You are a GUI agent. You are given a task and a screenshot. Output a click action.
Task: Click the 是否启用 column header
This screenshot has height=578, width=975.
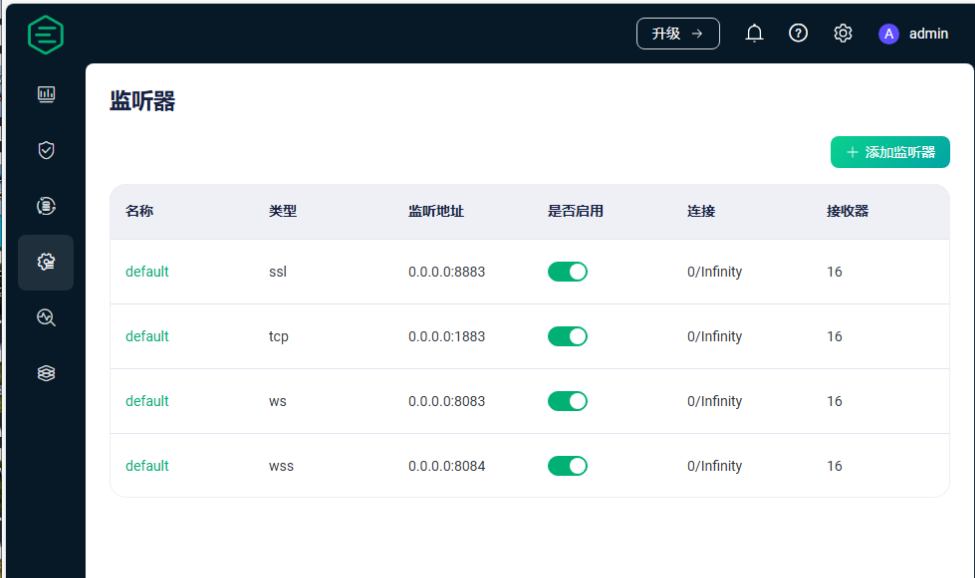[575, 211]
